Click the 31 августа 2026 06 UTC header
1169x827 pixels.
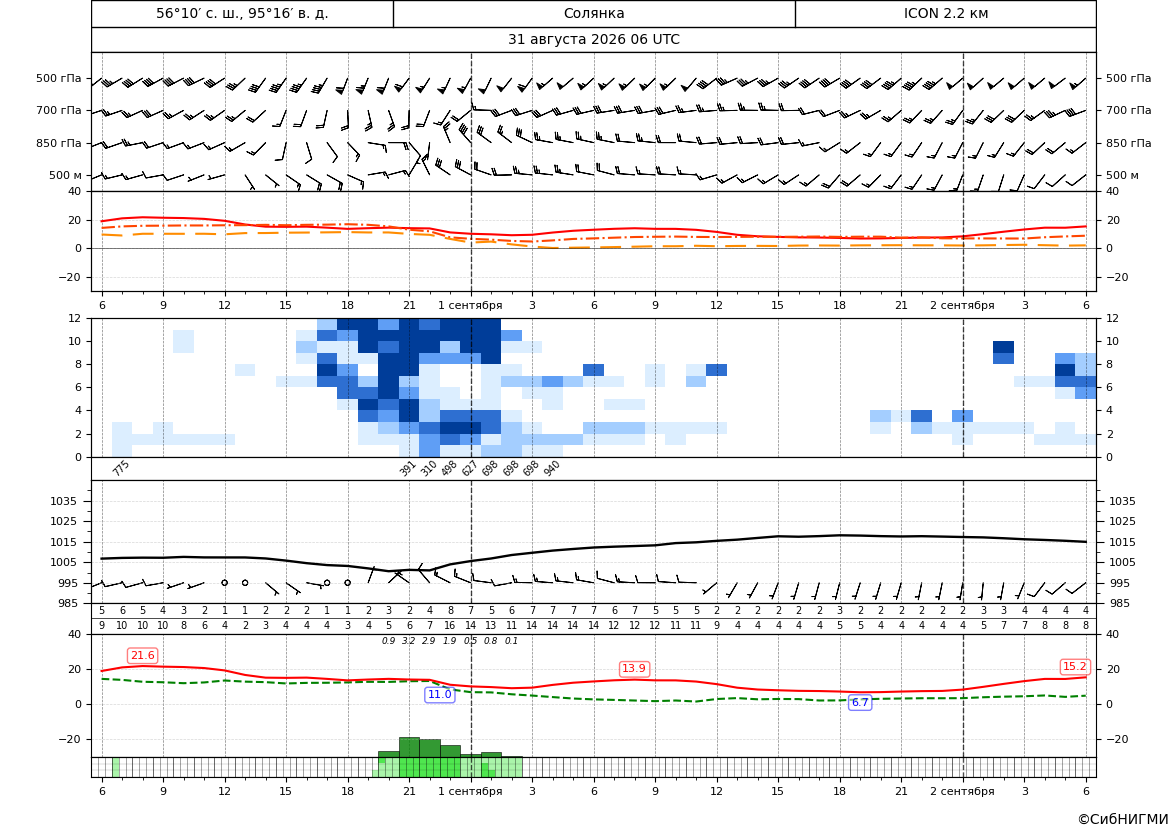click(593, 40)
